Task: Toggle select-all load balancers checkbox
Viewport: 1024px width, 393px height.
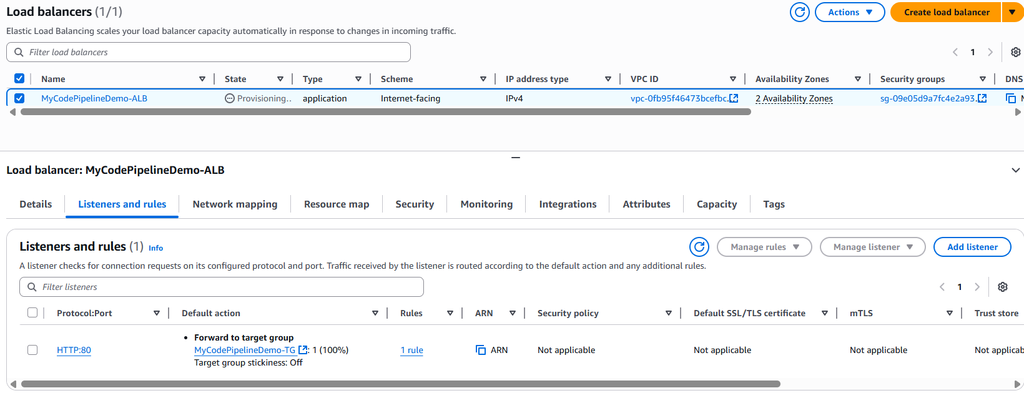Action: (20, 78)
